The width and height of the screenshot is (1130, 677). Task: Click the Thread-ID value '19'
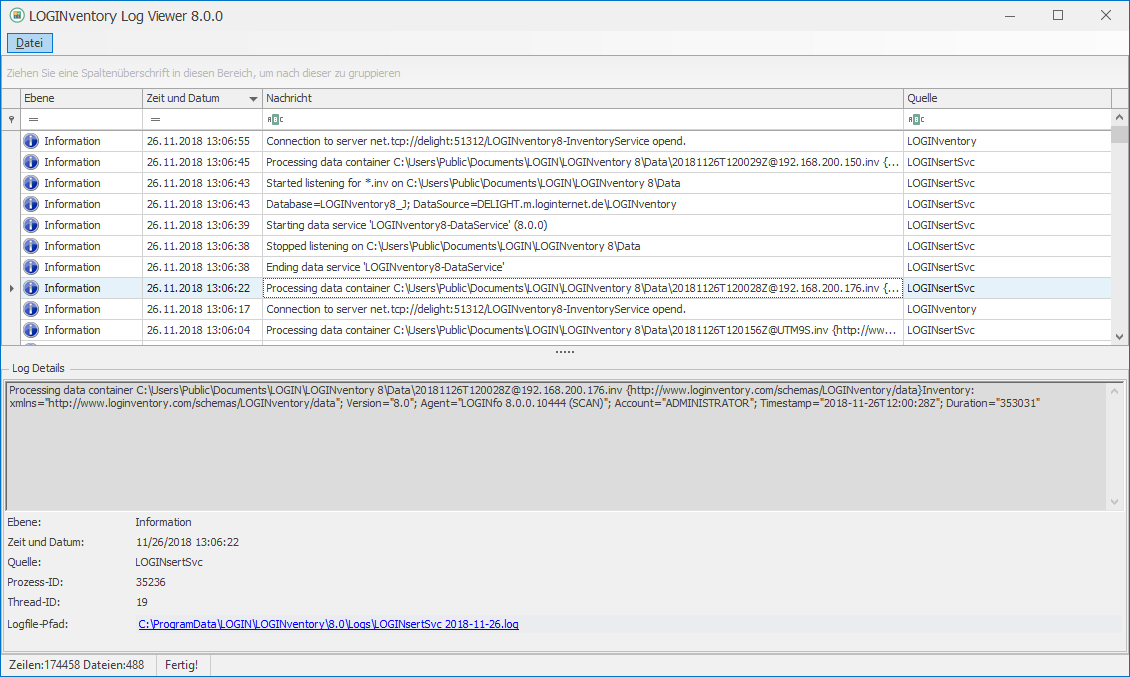coord(142,603)
